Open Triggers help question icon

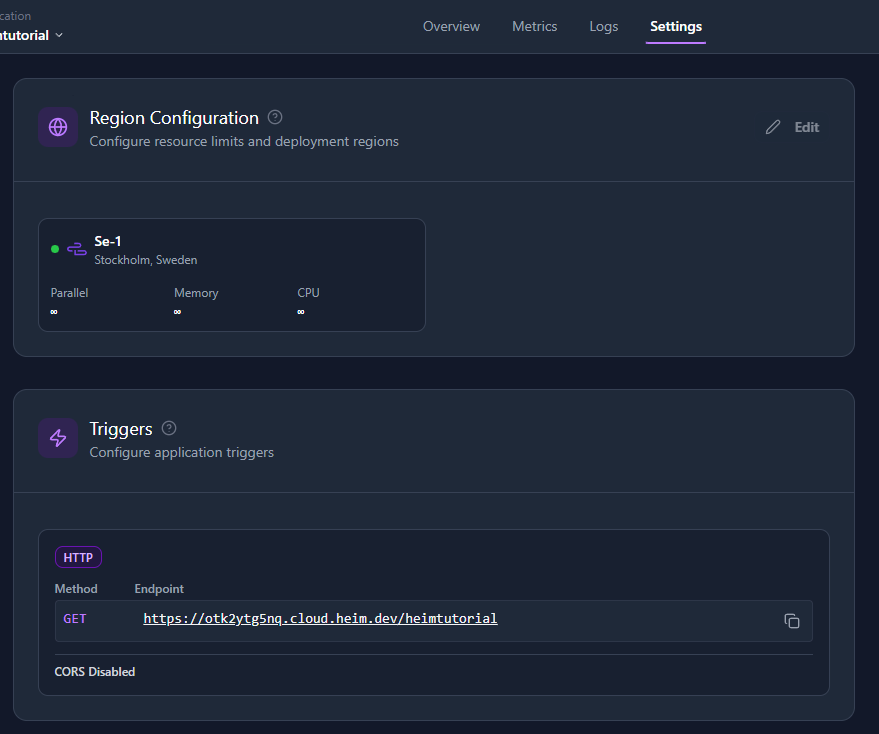point(169,428)
